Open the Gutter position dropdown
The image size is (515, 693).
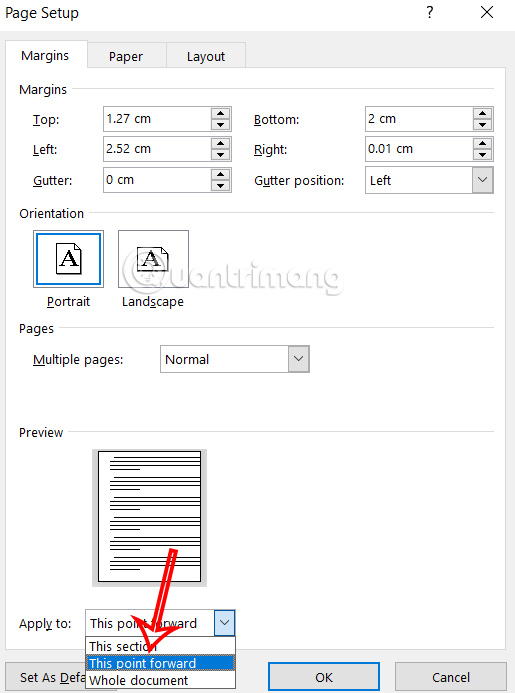[x=482, y=180]
